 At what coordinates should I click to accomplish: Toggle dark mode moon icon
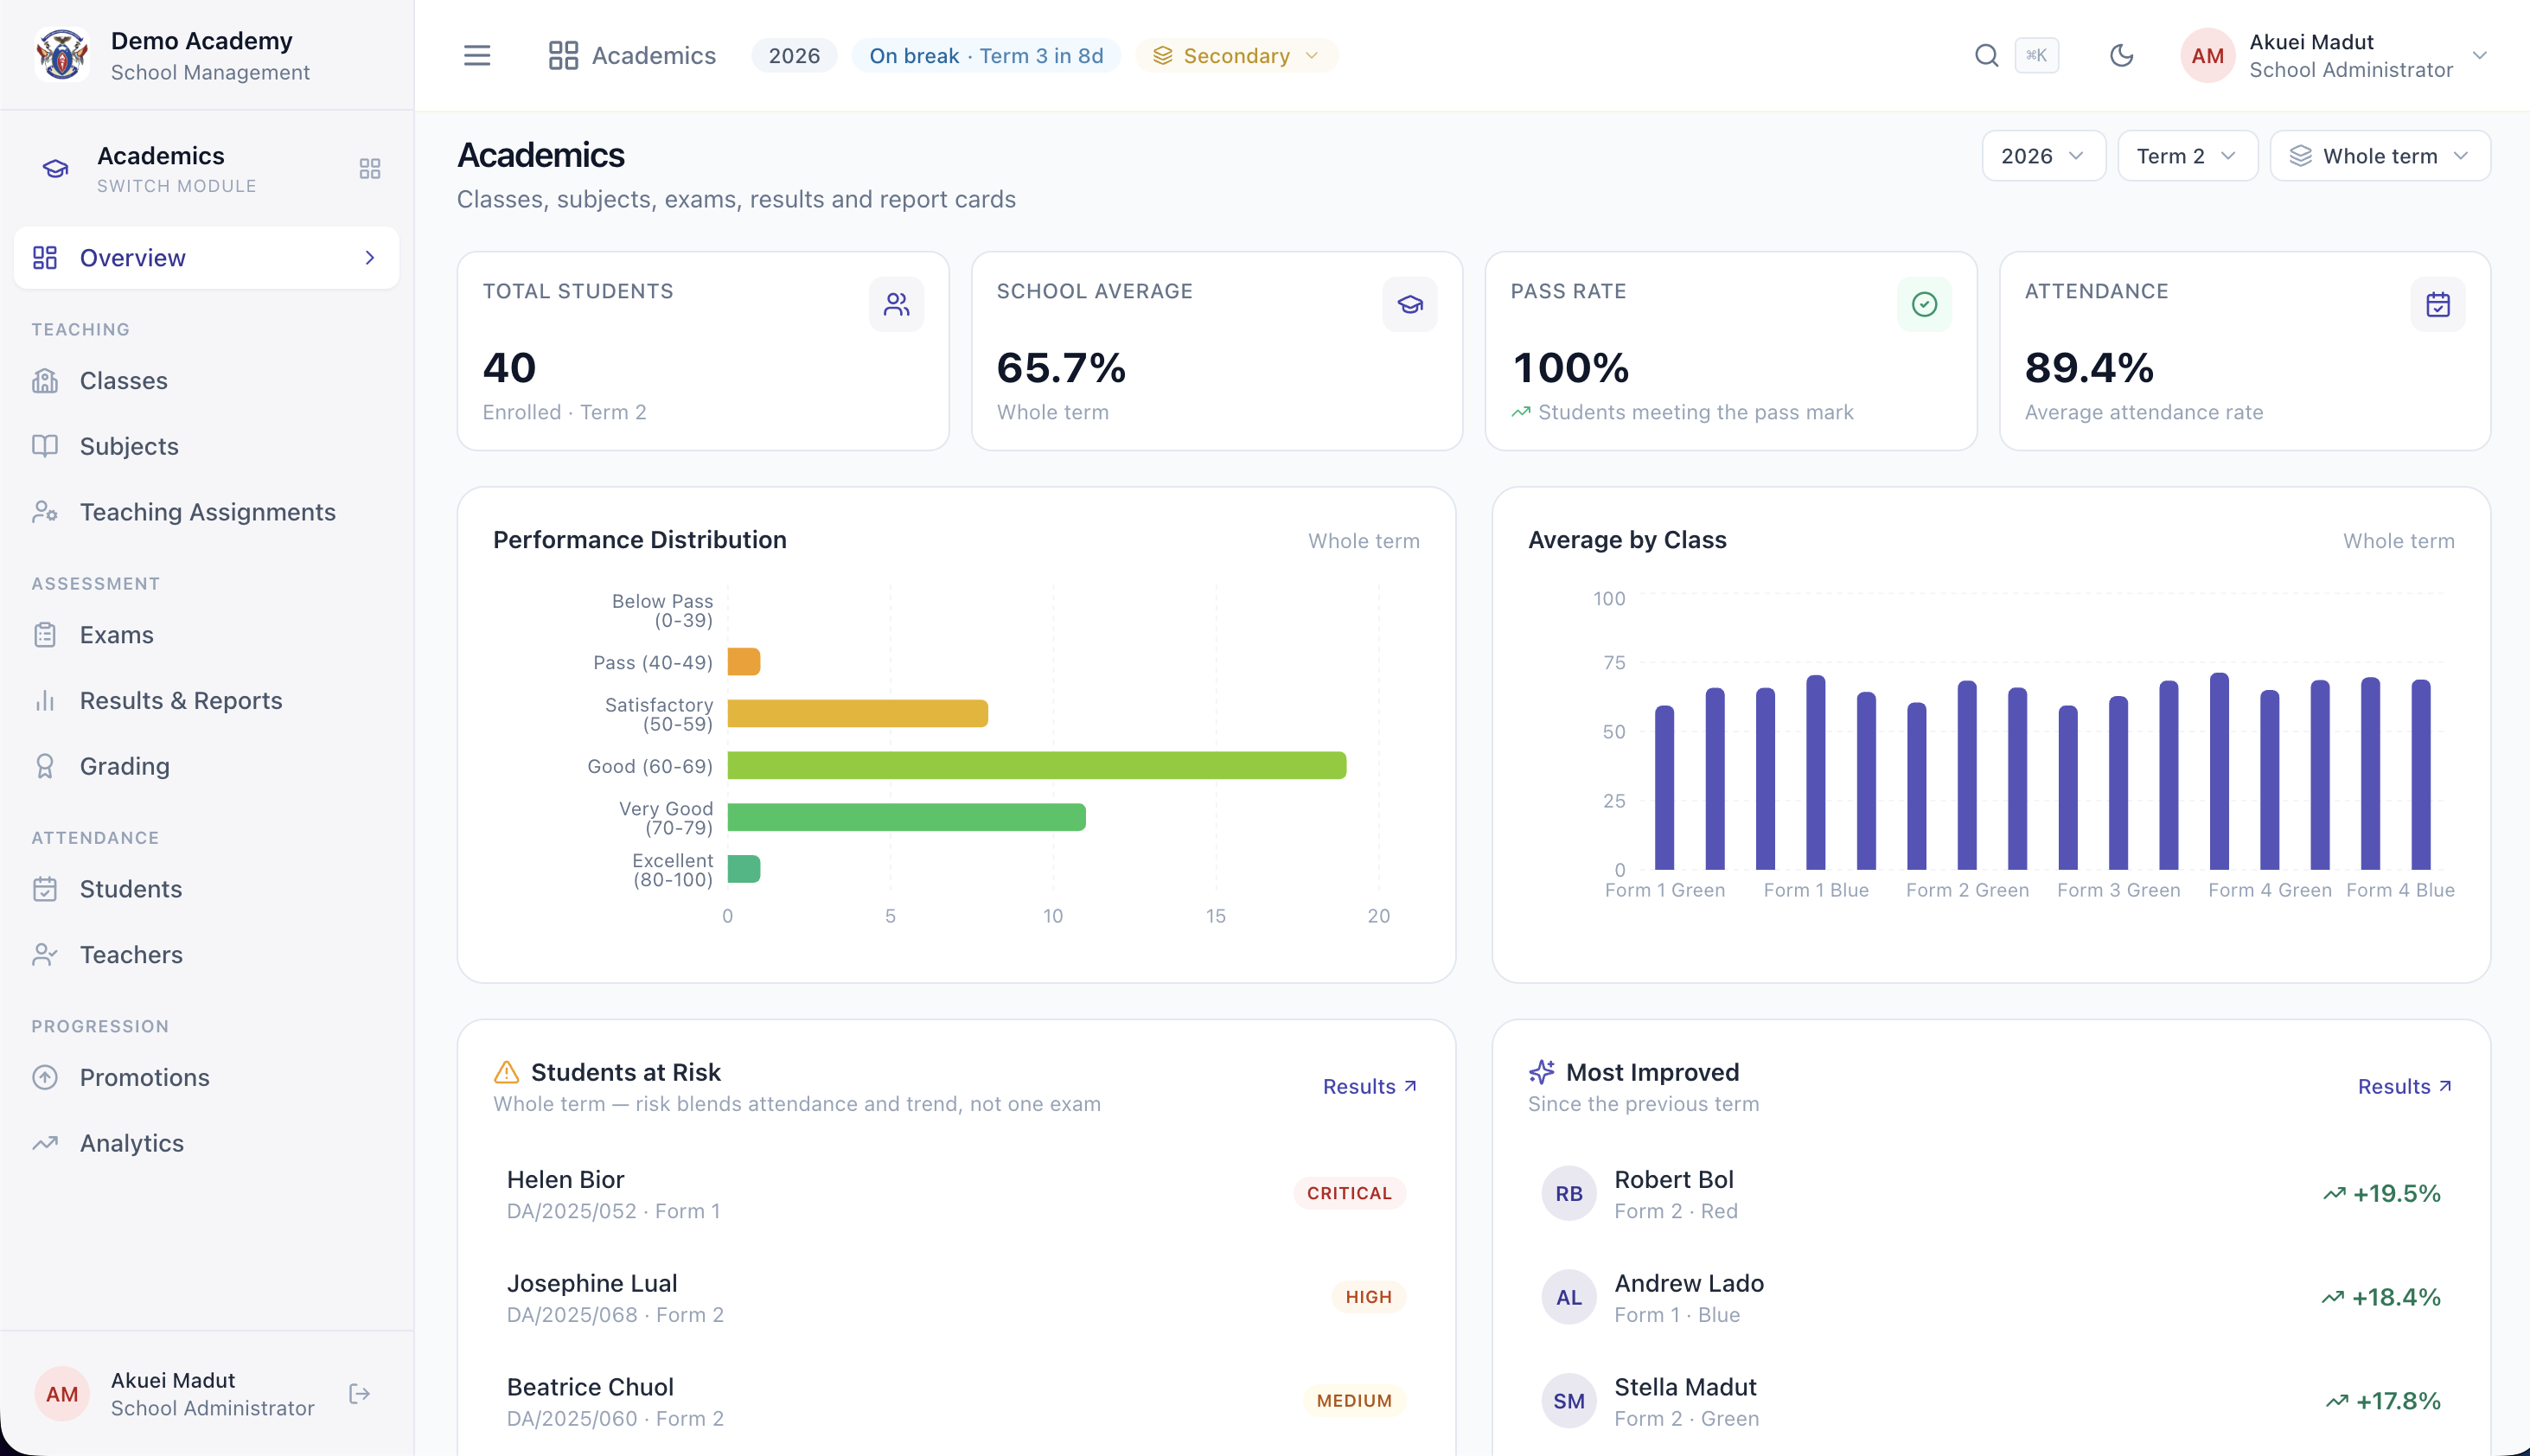pos(2121,55)
